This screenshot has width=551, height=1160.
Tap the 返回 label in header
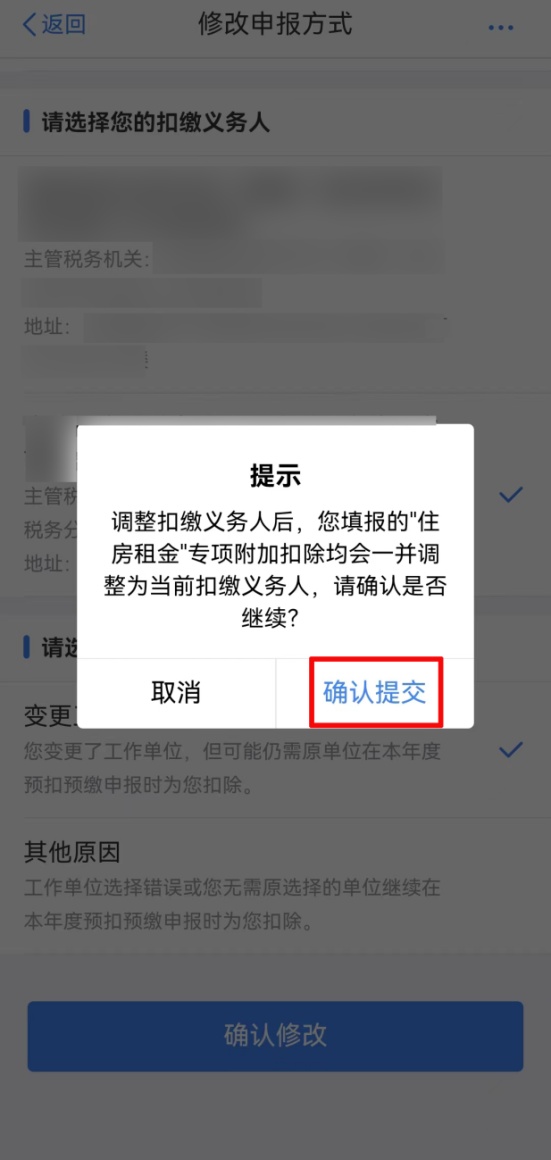pyautogui.click(x=64, y=25)
